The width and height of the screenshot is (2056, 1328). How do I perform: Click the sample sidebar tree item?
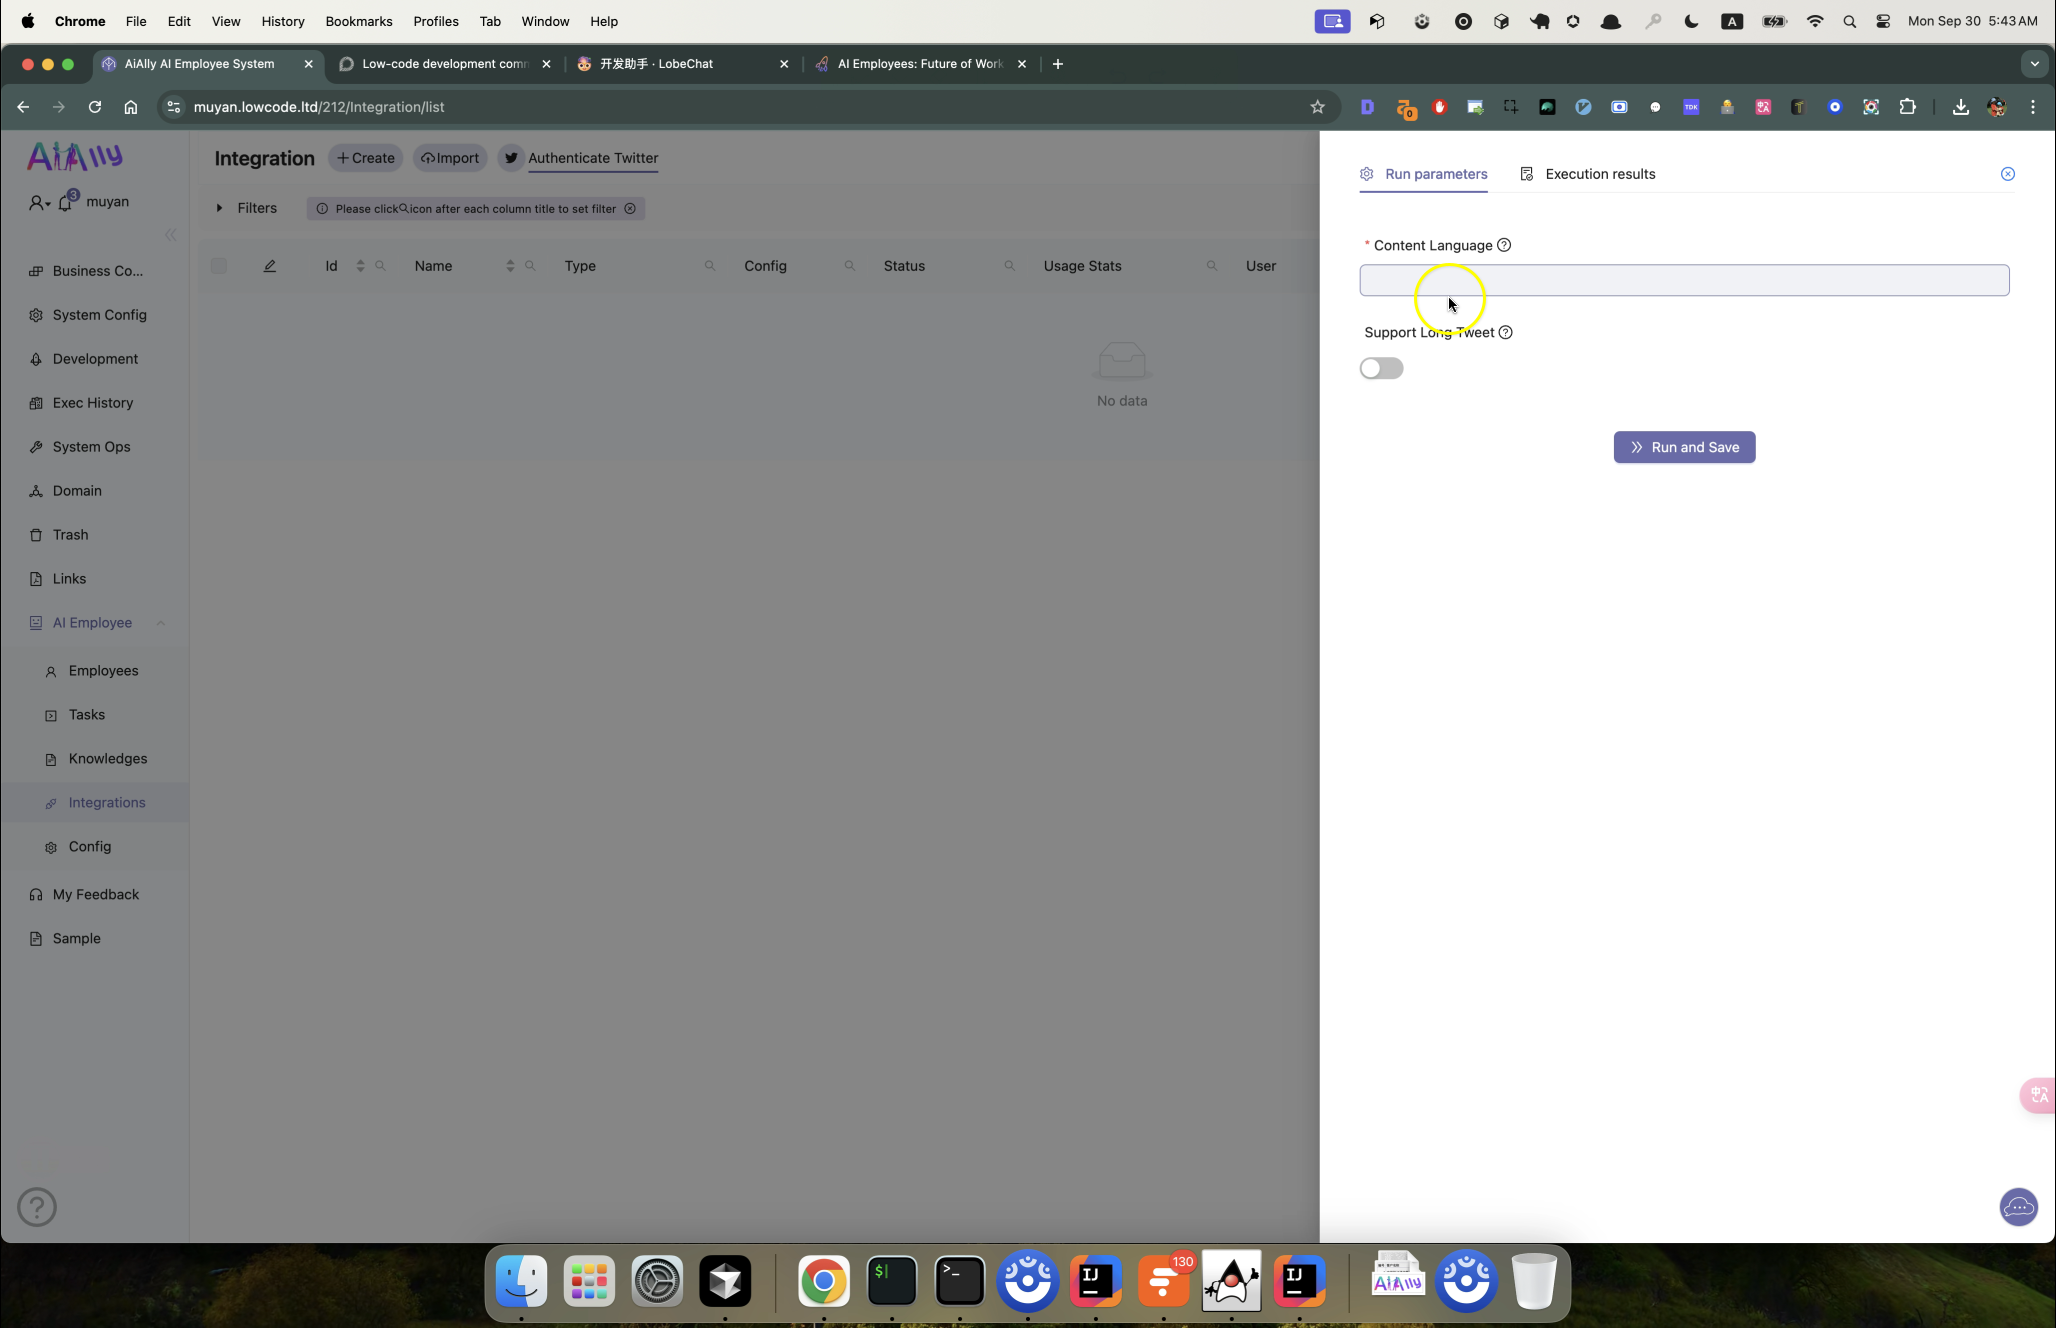point(75,937)
